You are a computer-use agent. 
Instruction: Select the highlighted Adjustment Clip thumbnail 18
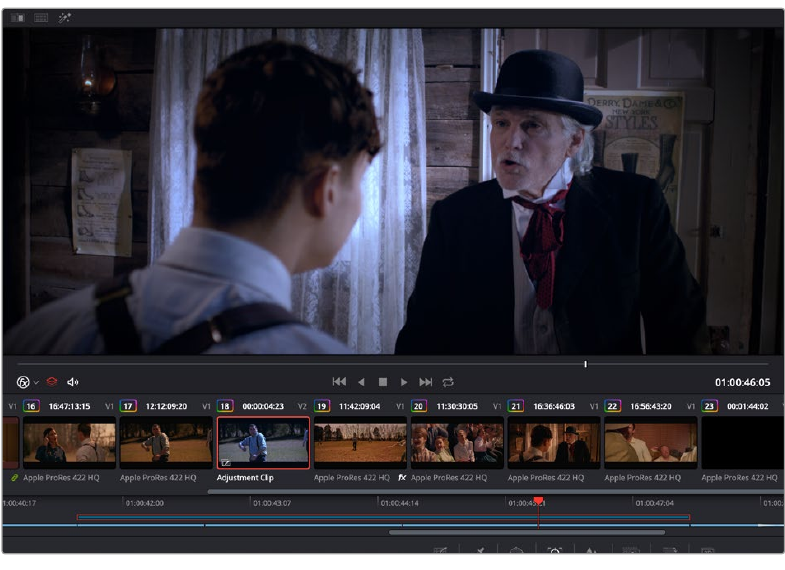263,443
